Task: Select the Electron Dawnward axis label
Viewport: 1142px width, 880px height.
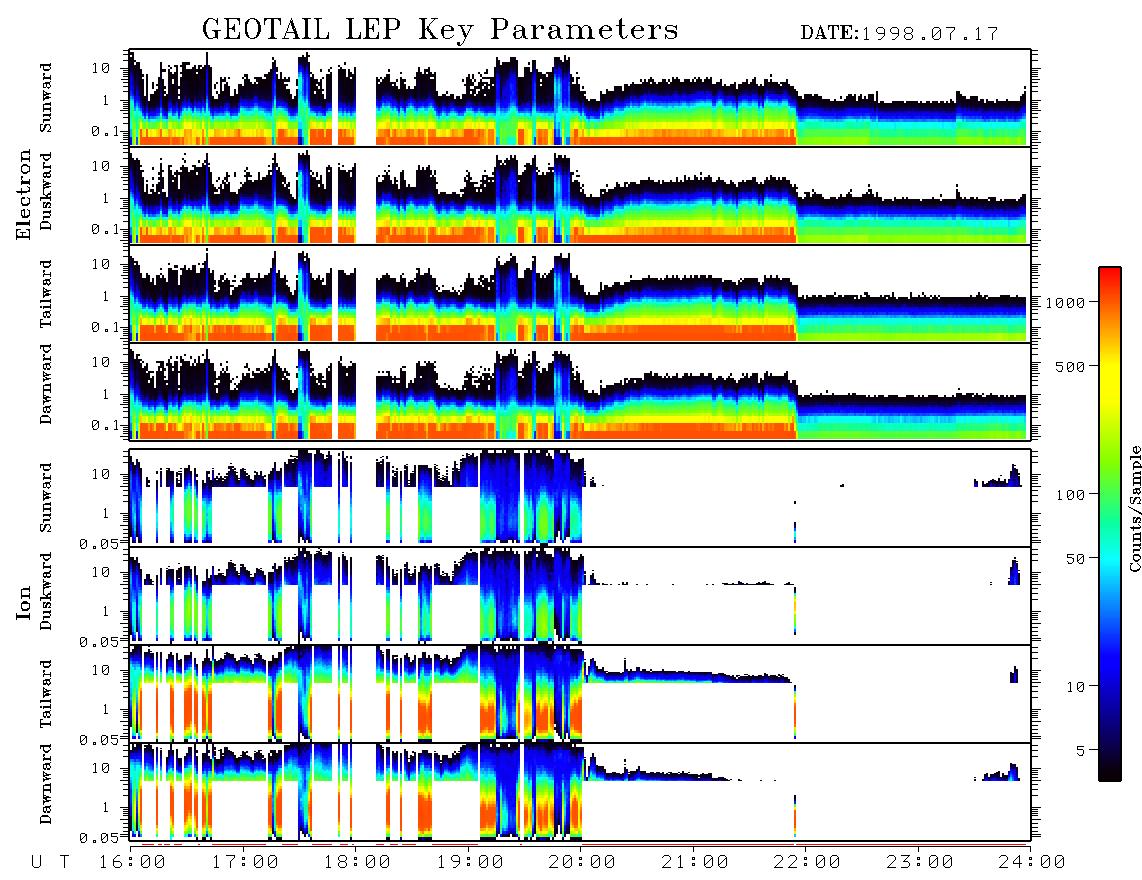Action: point(46,384)
